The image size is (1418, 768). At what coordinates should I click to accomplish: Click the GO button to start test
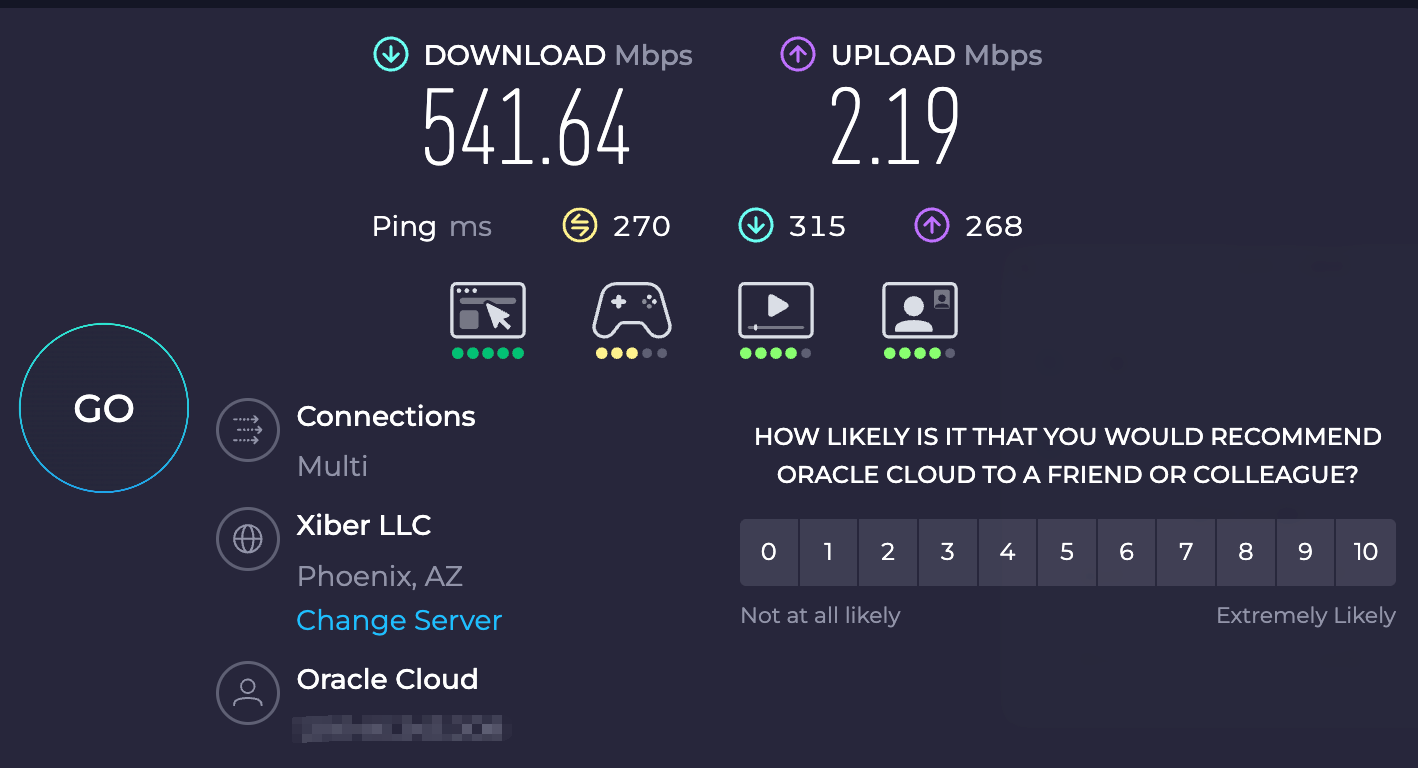(104, 408)
